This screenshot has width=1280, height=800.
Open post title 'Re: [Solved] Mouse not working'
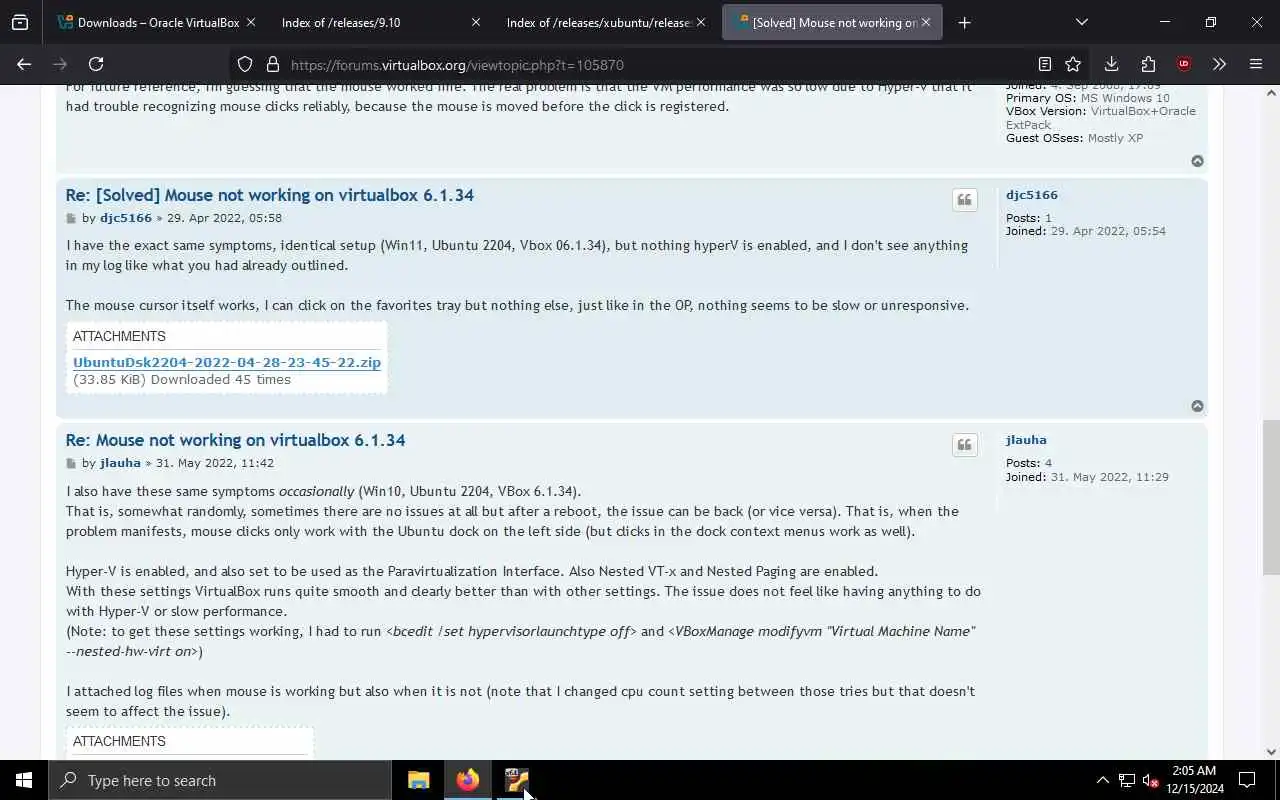[x=270, y=195]
